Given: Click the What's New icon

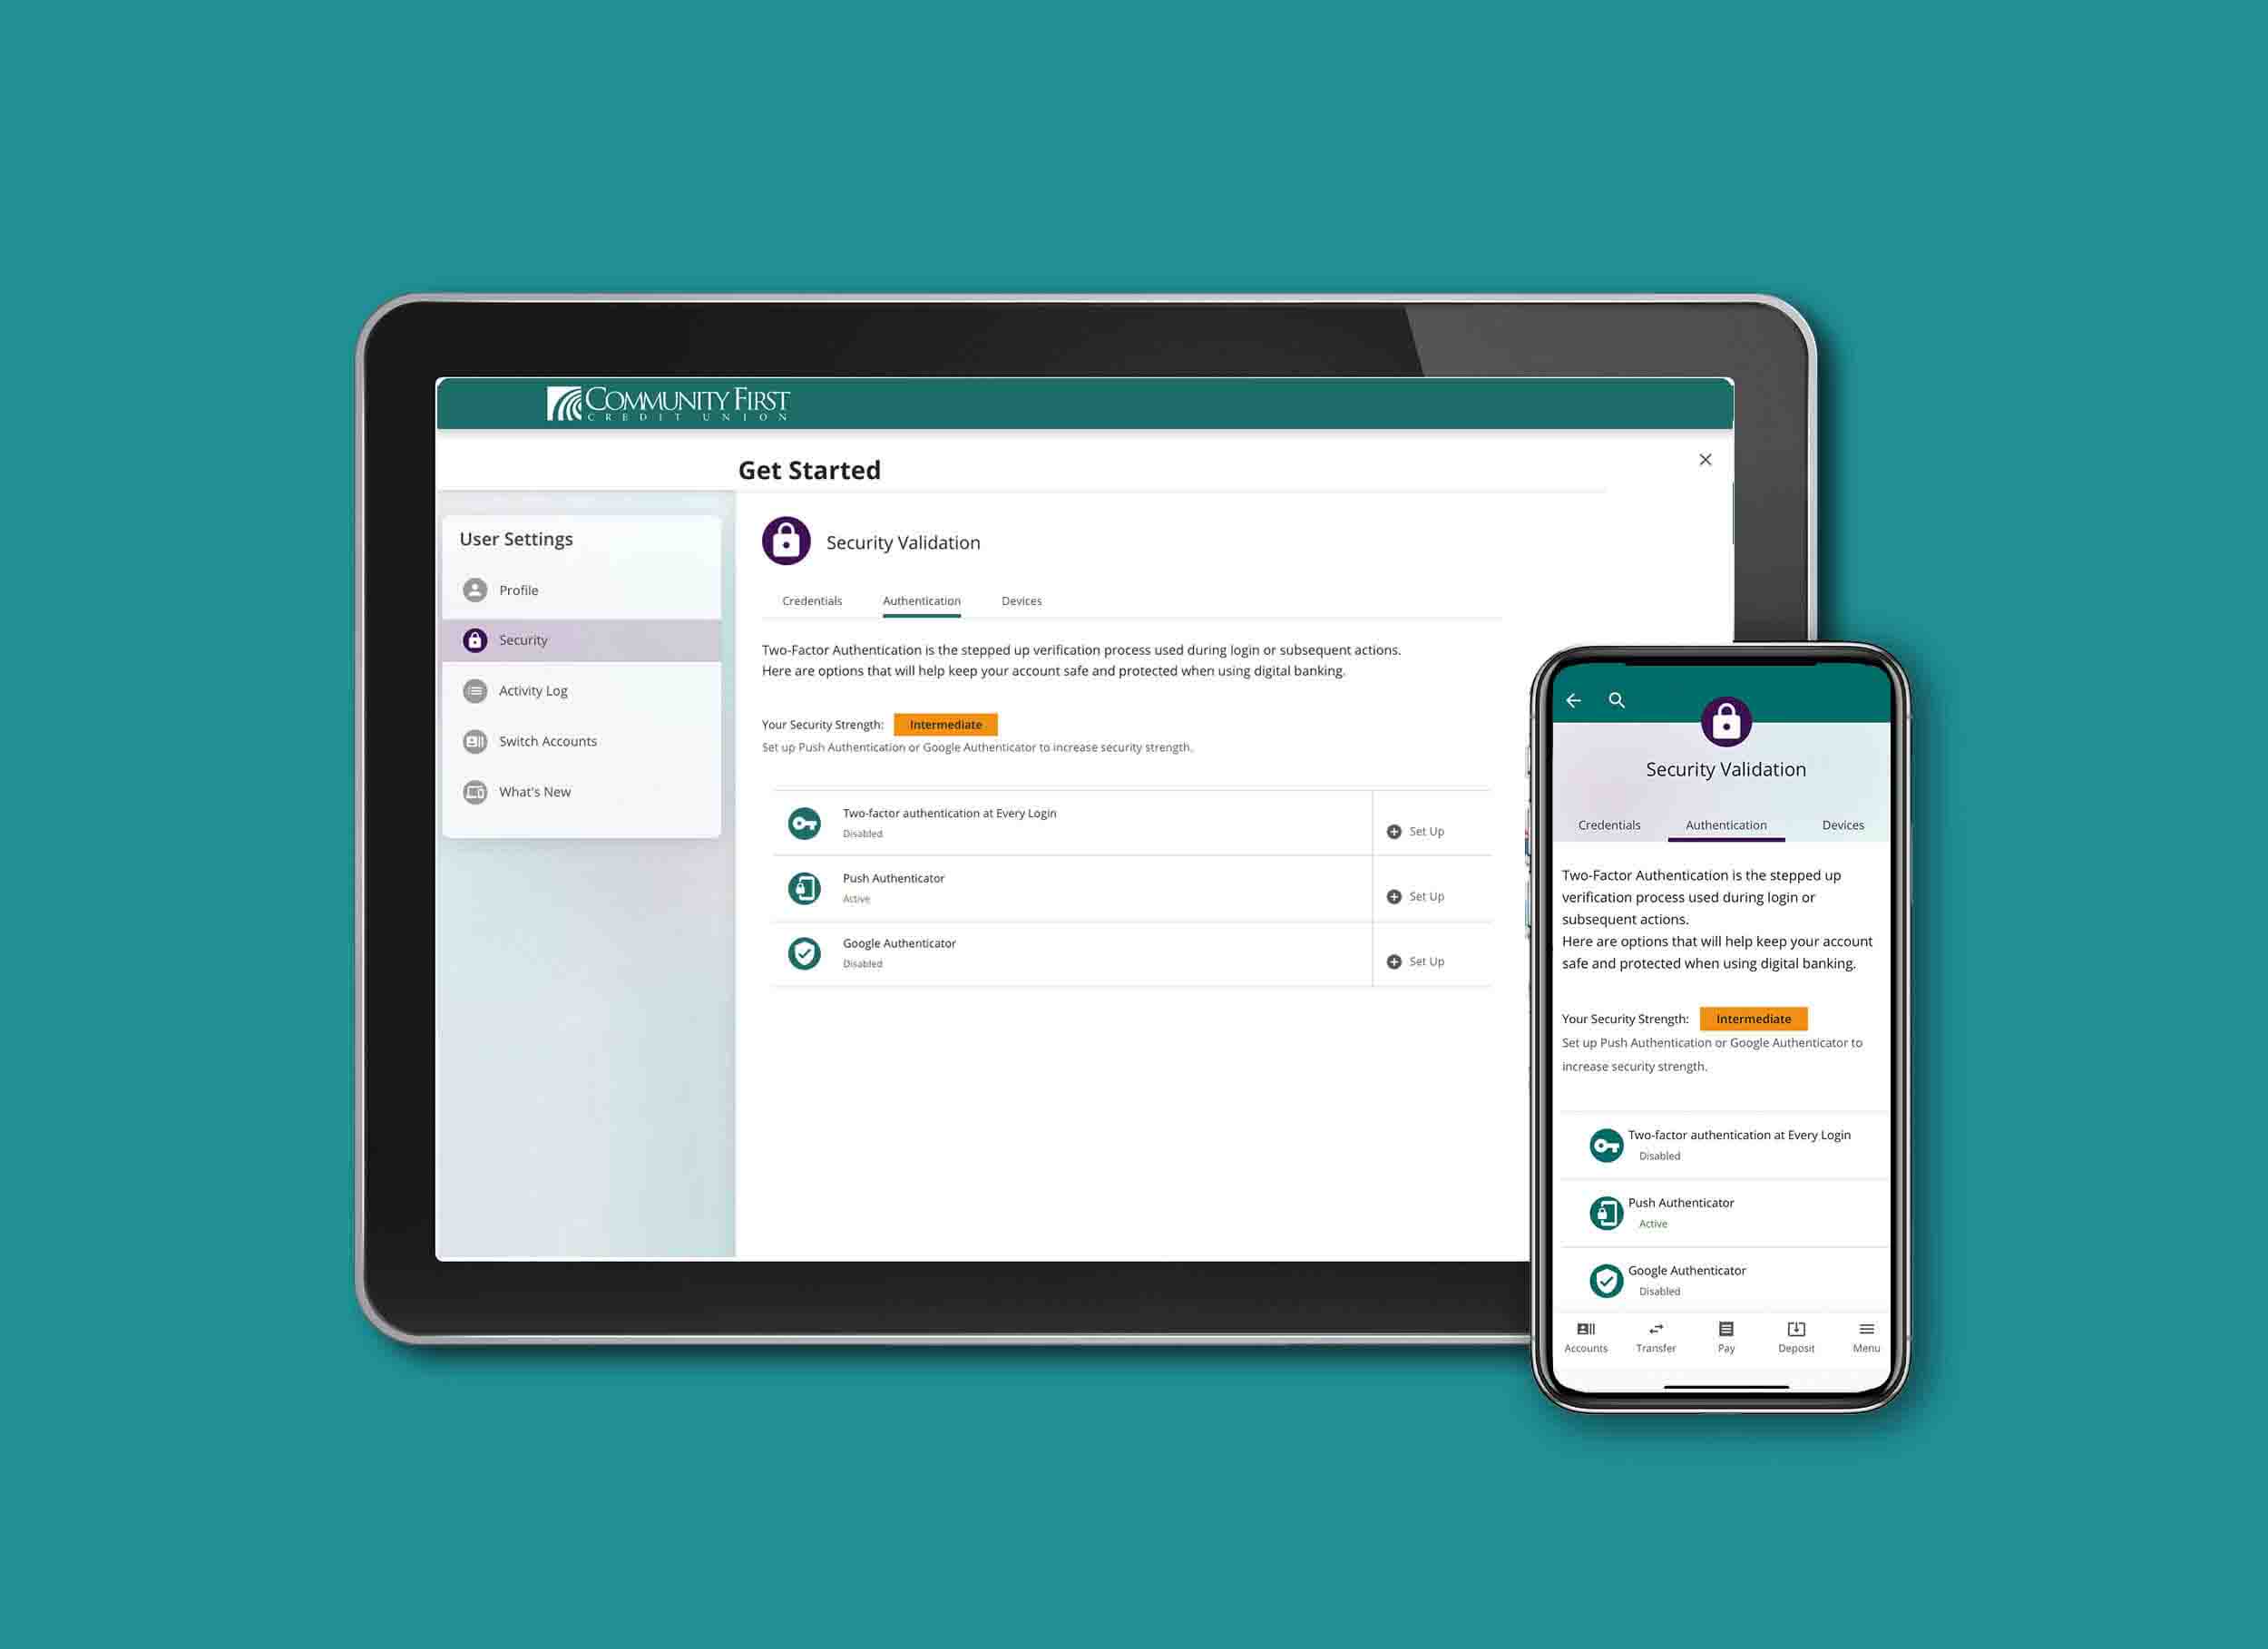Looking at the screenshot, I should coord(479,790).
